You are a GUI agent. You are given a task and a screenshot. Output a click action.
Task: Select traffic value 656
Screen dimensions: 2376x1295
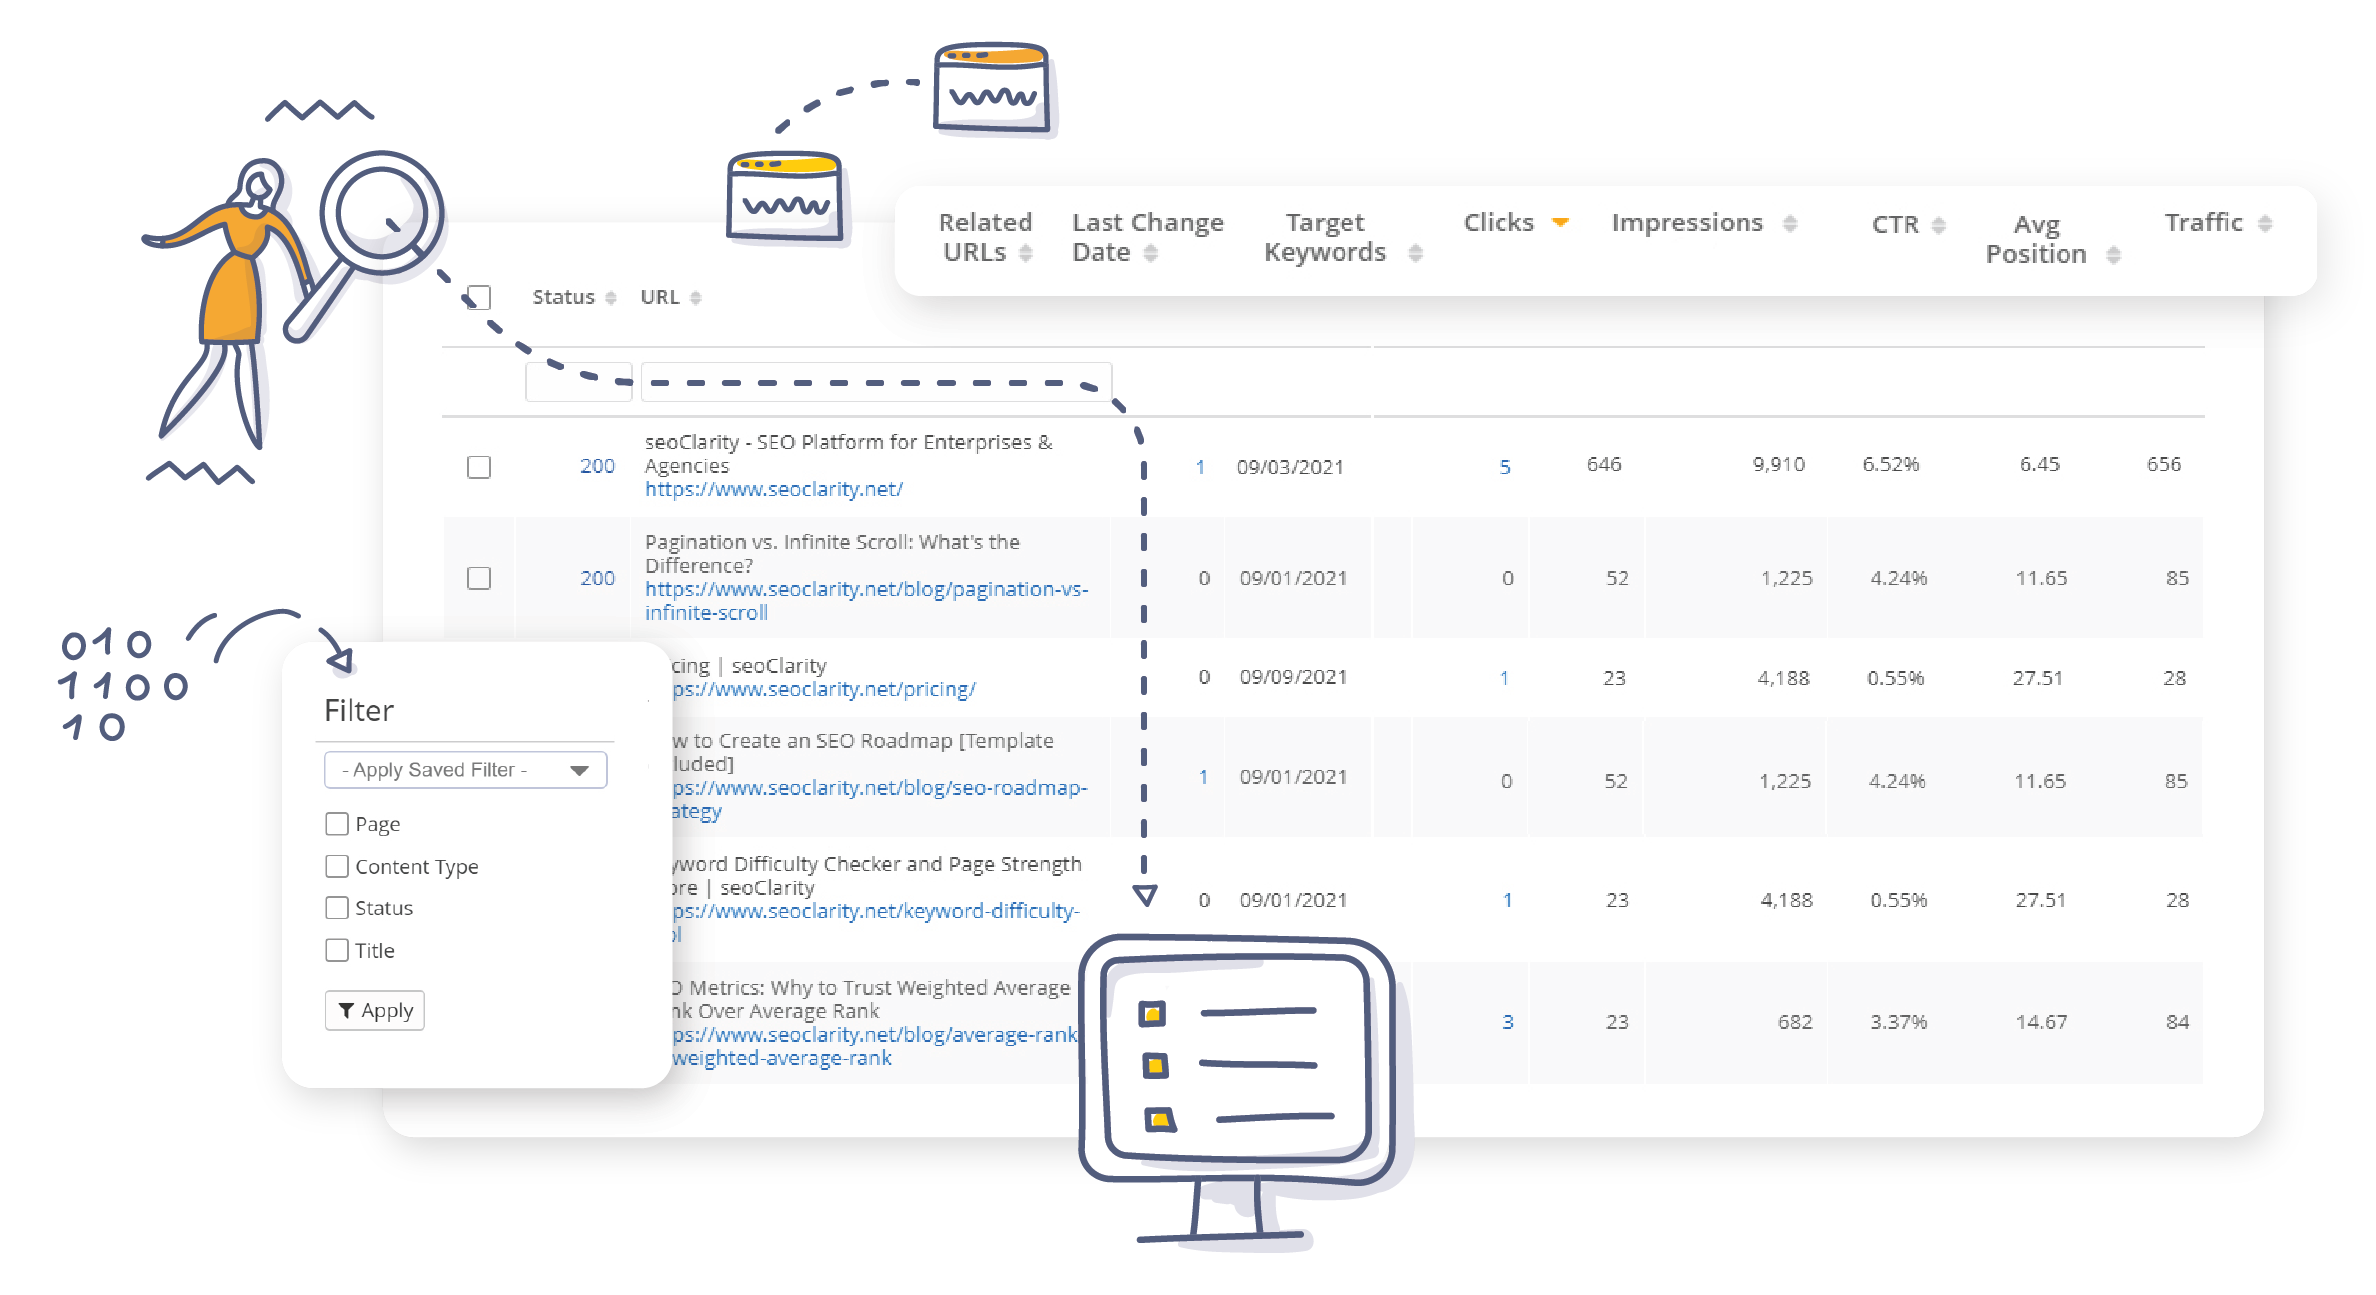pos(2164,464)
